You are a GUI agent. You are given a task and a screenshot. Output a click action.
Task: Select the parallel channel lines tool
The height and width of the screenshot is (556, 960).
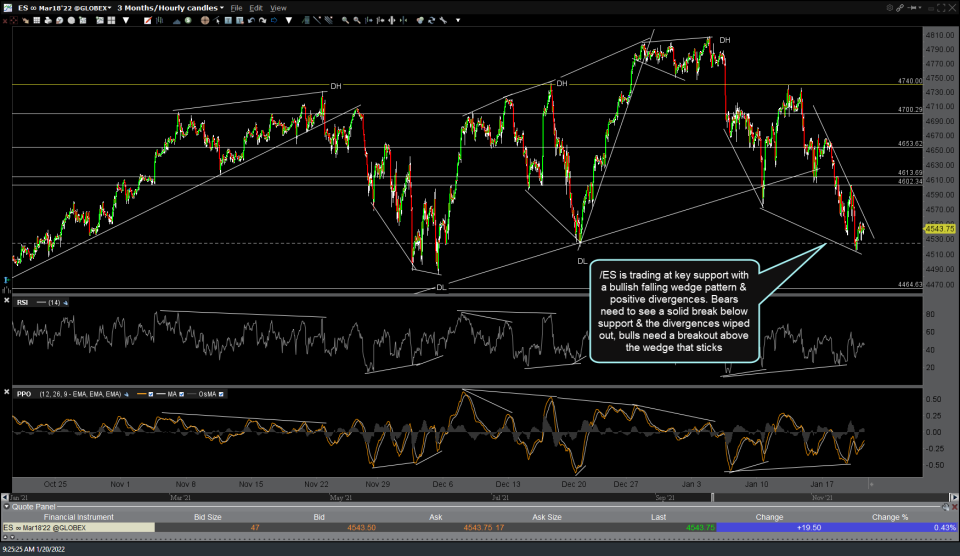click(x=329, y=20)
